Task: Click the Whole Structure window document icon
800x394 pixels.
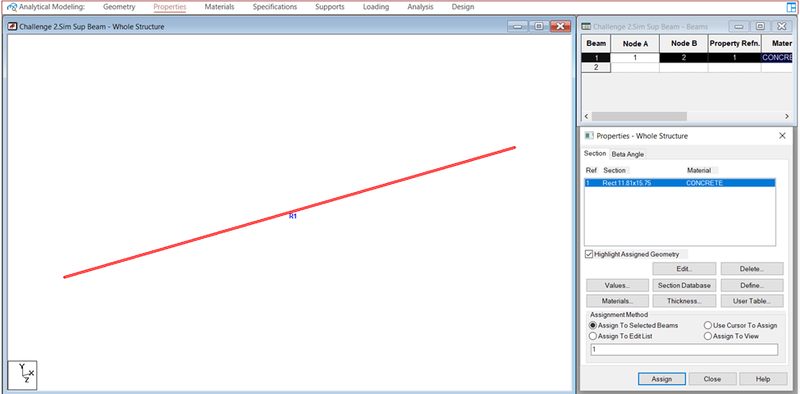Action: click(x=13, y=27)
